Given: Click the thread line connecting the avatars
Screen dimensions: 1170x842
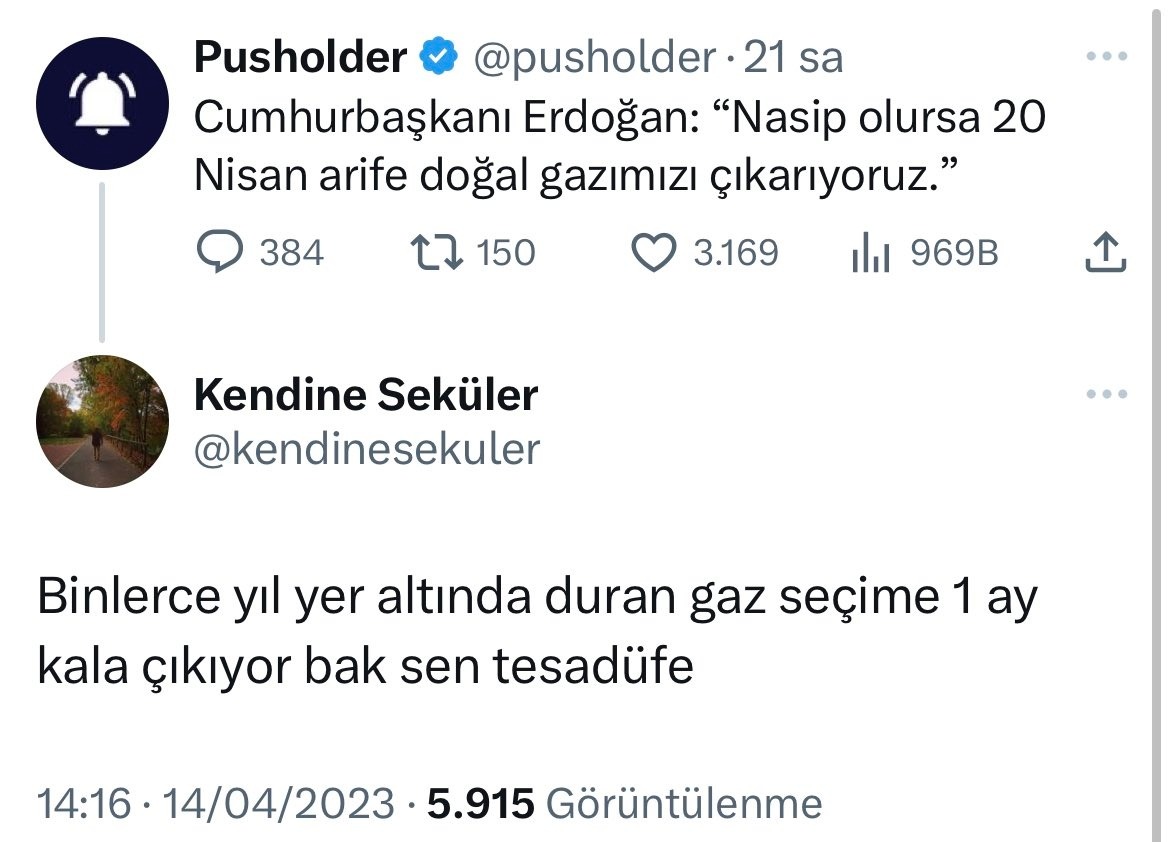Looking at the screenshot, I should (x=101, y=262).
